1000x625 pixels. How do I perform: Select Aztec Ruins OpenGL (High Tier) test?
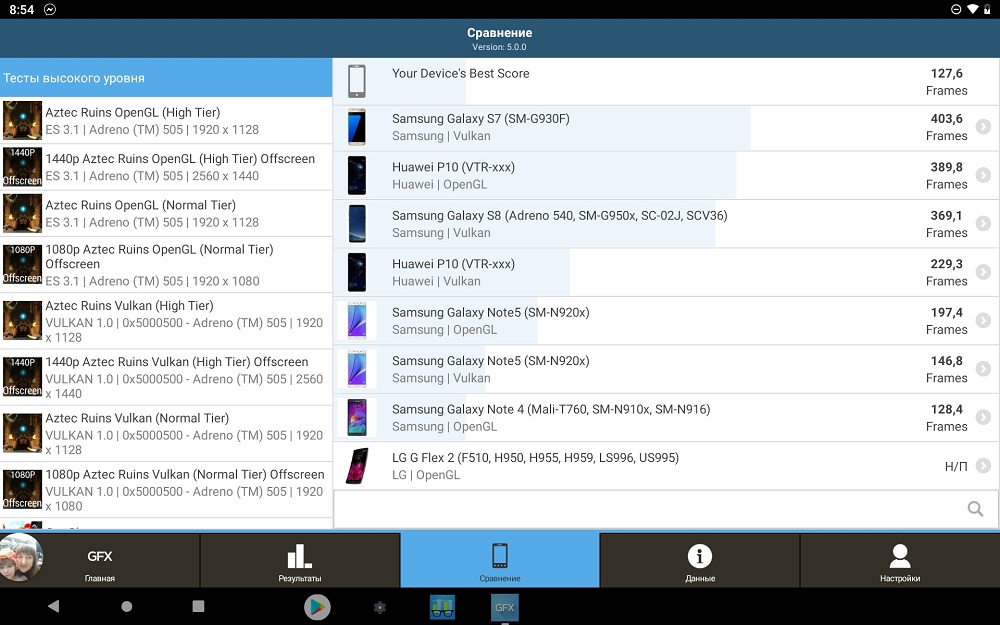click(166, 121)
